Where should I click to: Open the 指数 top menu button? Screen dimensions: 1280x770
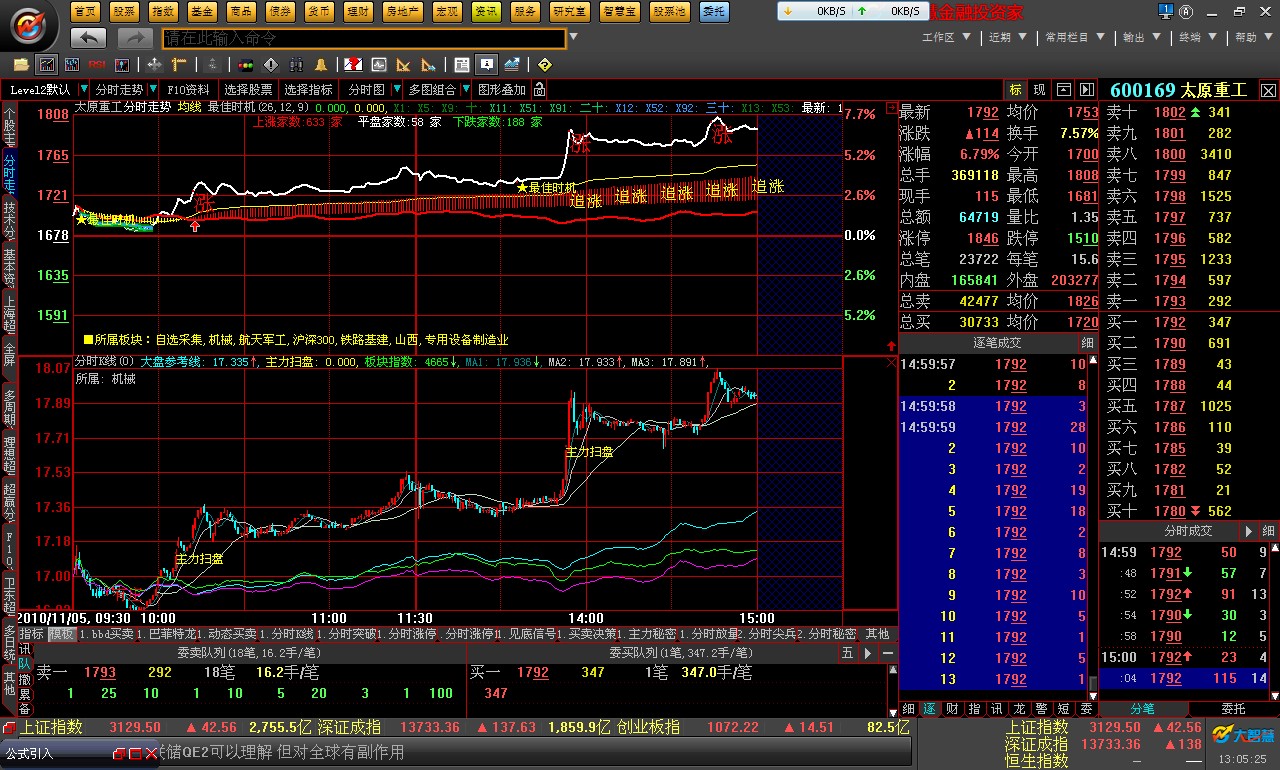click(163, 11)
